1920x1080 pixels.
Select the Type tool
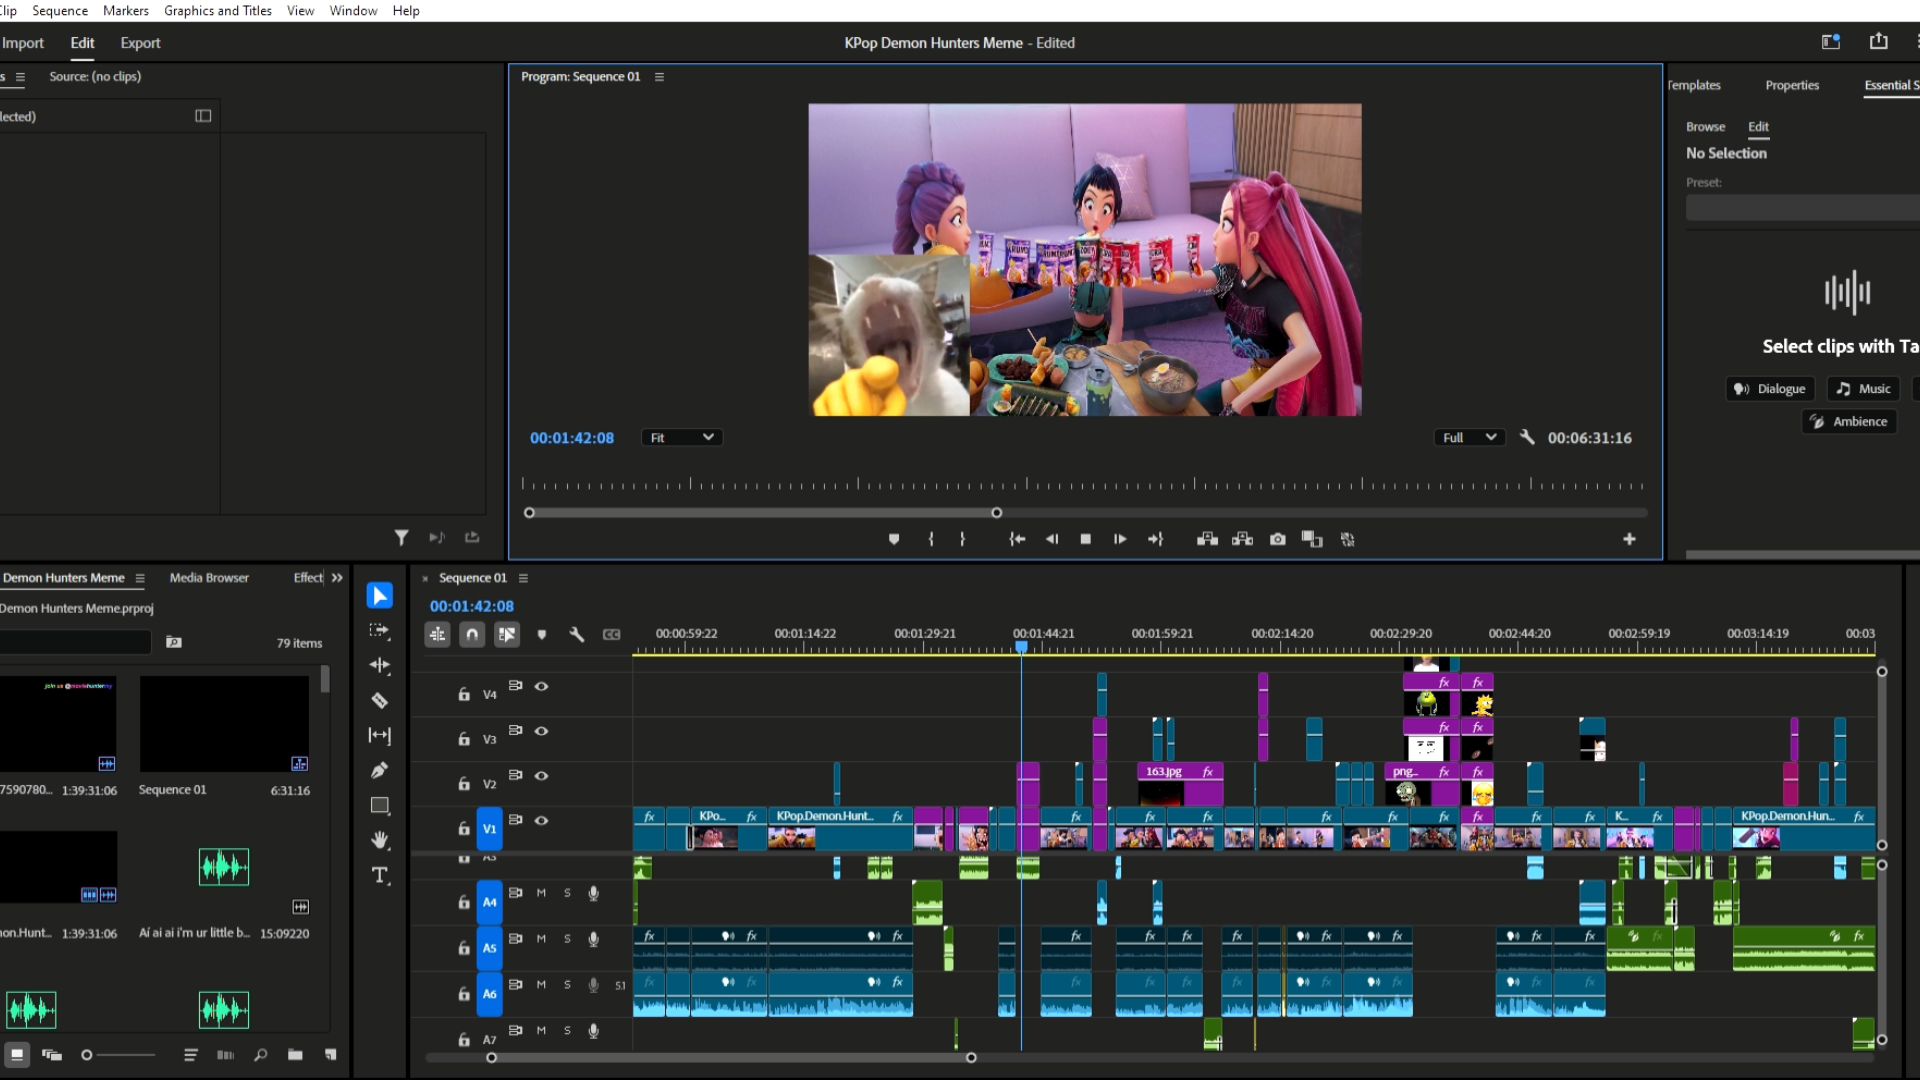pos(379,875)
